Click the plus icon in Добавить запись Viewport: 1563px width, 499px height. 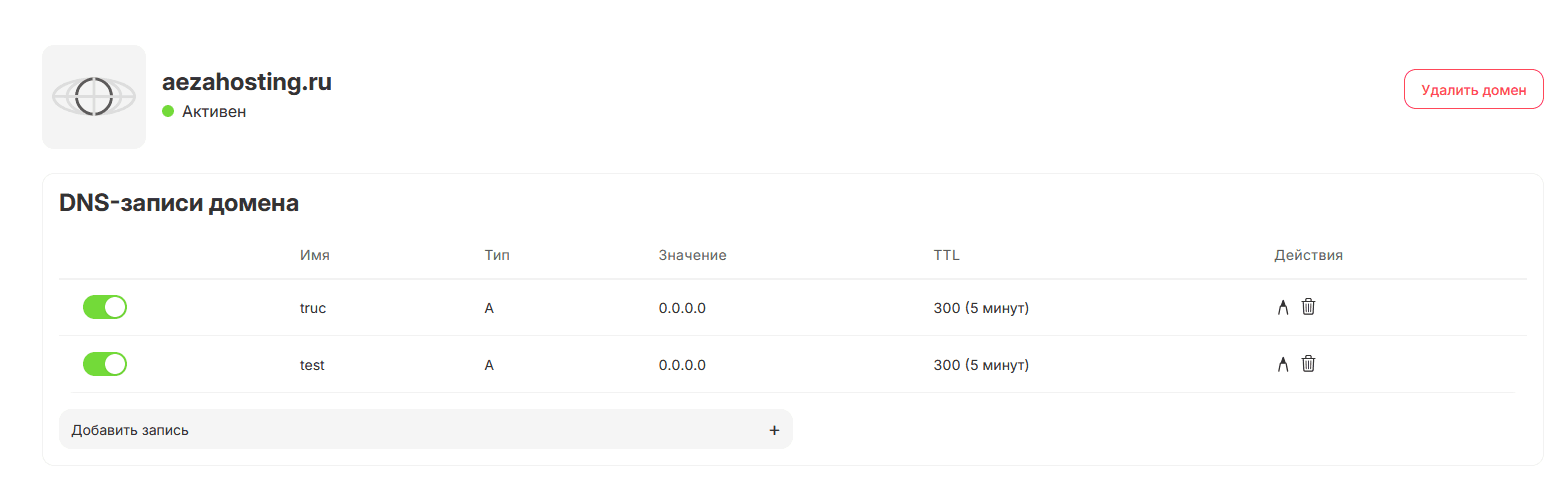(x=774, y=430)
